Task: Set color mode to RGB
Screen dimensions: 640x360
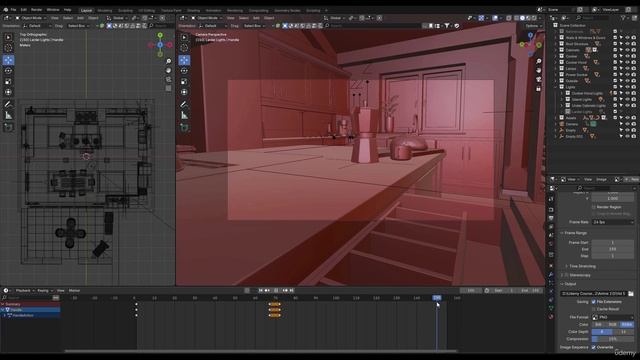Action: pyautogui.click(x=613, y=324)
